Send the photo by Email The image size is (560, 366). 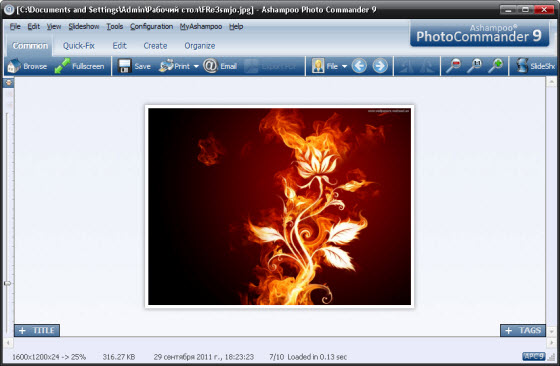220,66
